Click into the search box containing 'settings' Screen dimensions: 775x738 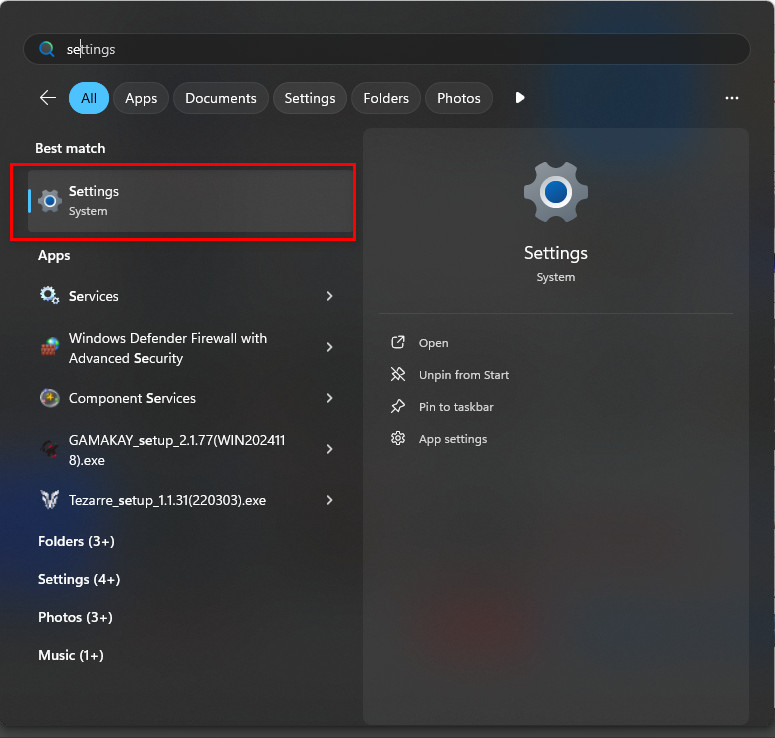387,49
